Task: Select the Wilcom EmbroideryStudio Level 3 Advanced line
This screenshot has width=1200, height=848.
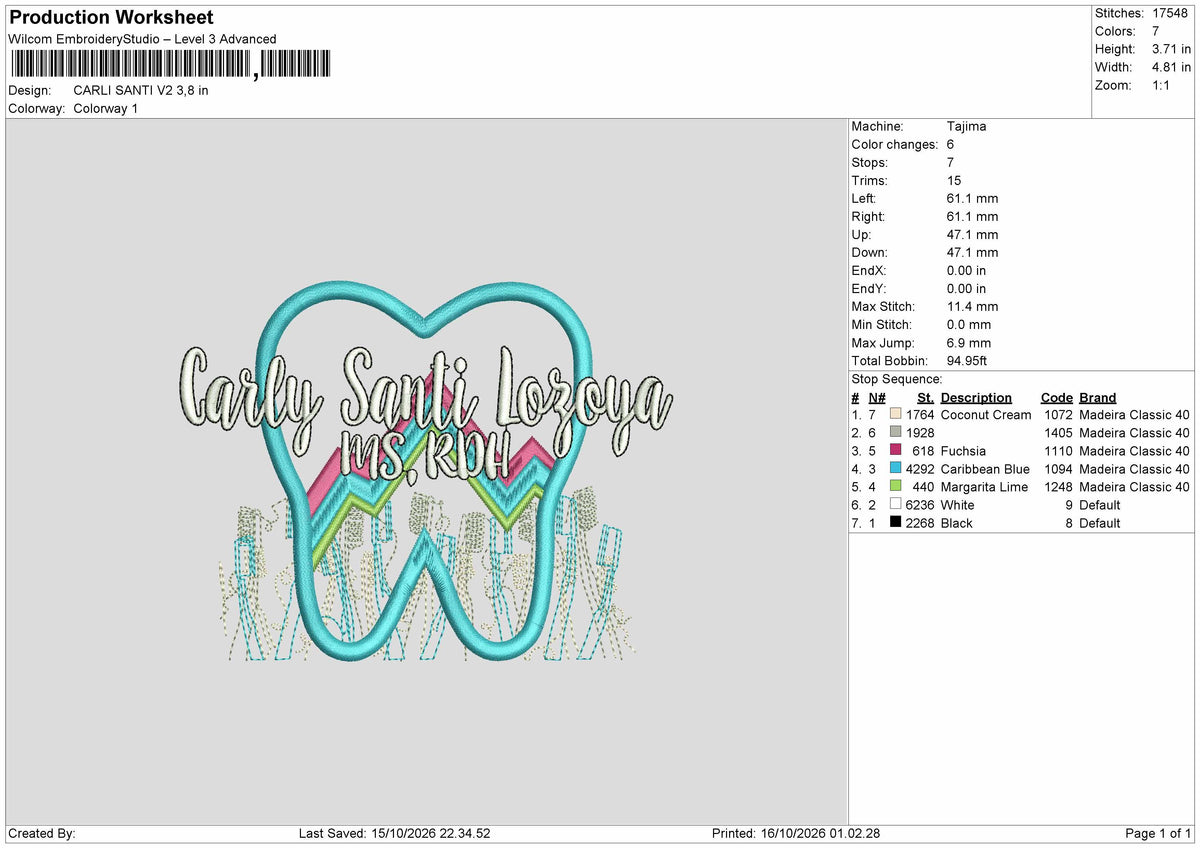Action: coord(142,39)
